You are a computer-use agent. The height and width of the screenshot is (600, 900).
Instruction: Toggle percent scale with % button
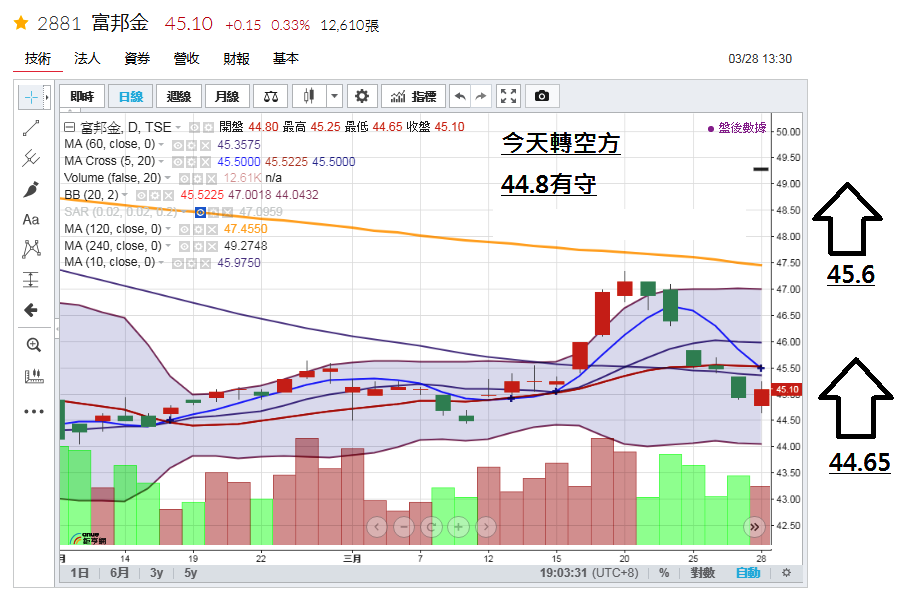pos(664,572)
